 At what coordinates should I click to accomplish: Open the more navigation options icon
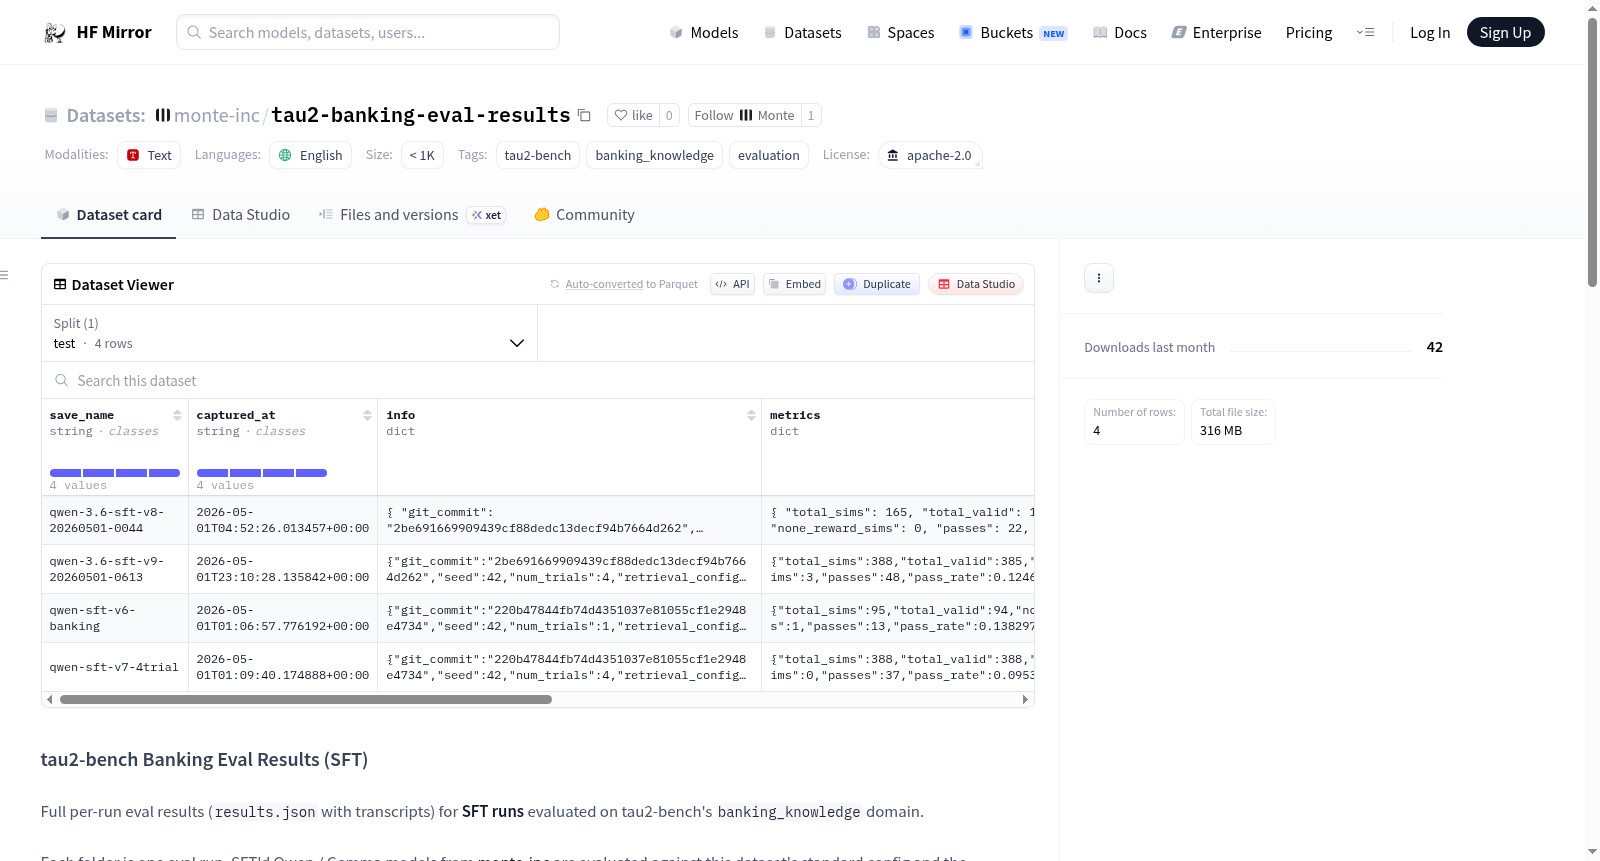[1365, 33]
